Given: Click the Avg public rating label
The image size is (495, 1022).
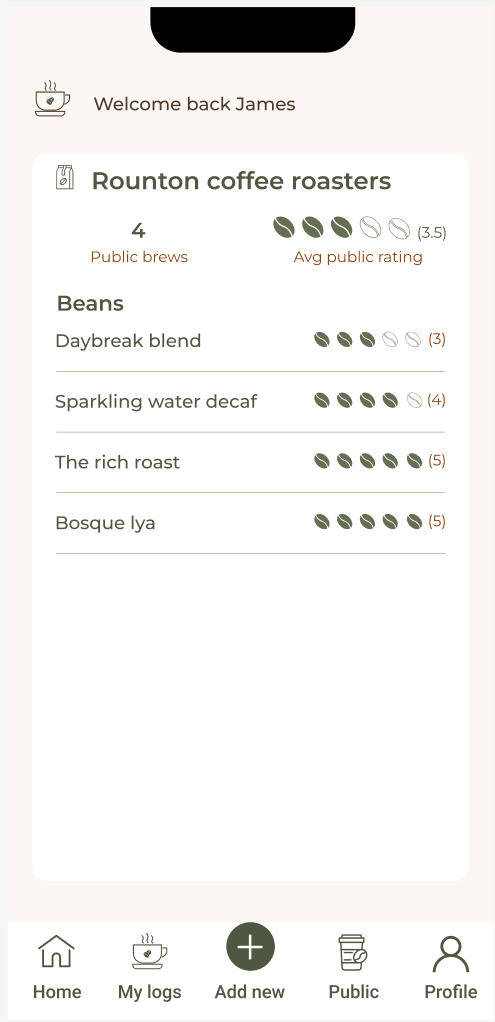Looking at the screenshot, I should click(x=358, y=257).
